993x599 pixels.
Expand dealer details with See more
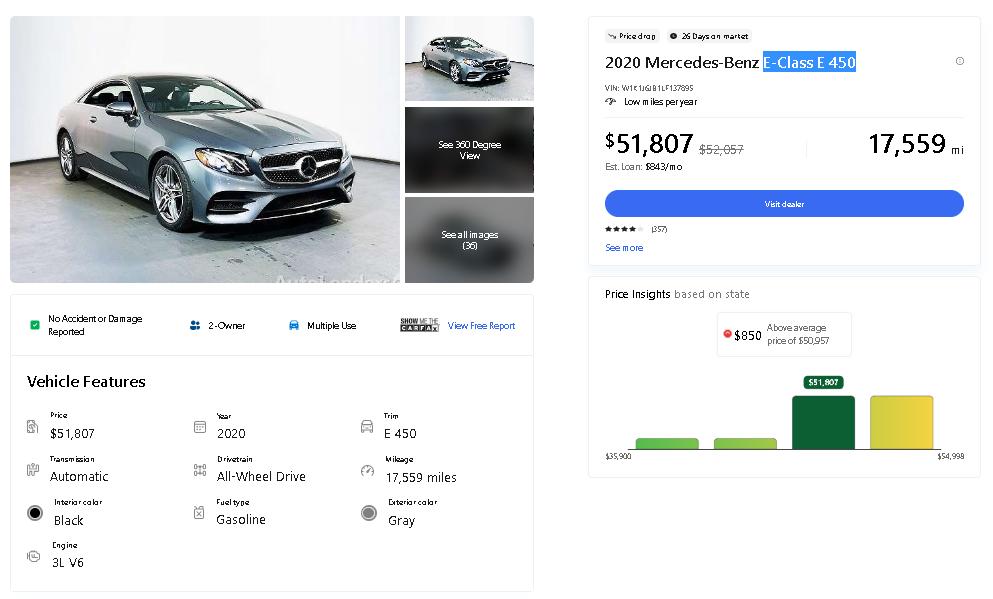point(624,248)
